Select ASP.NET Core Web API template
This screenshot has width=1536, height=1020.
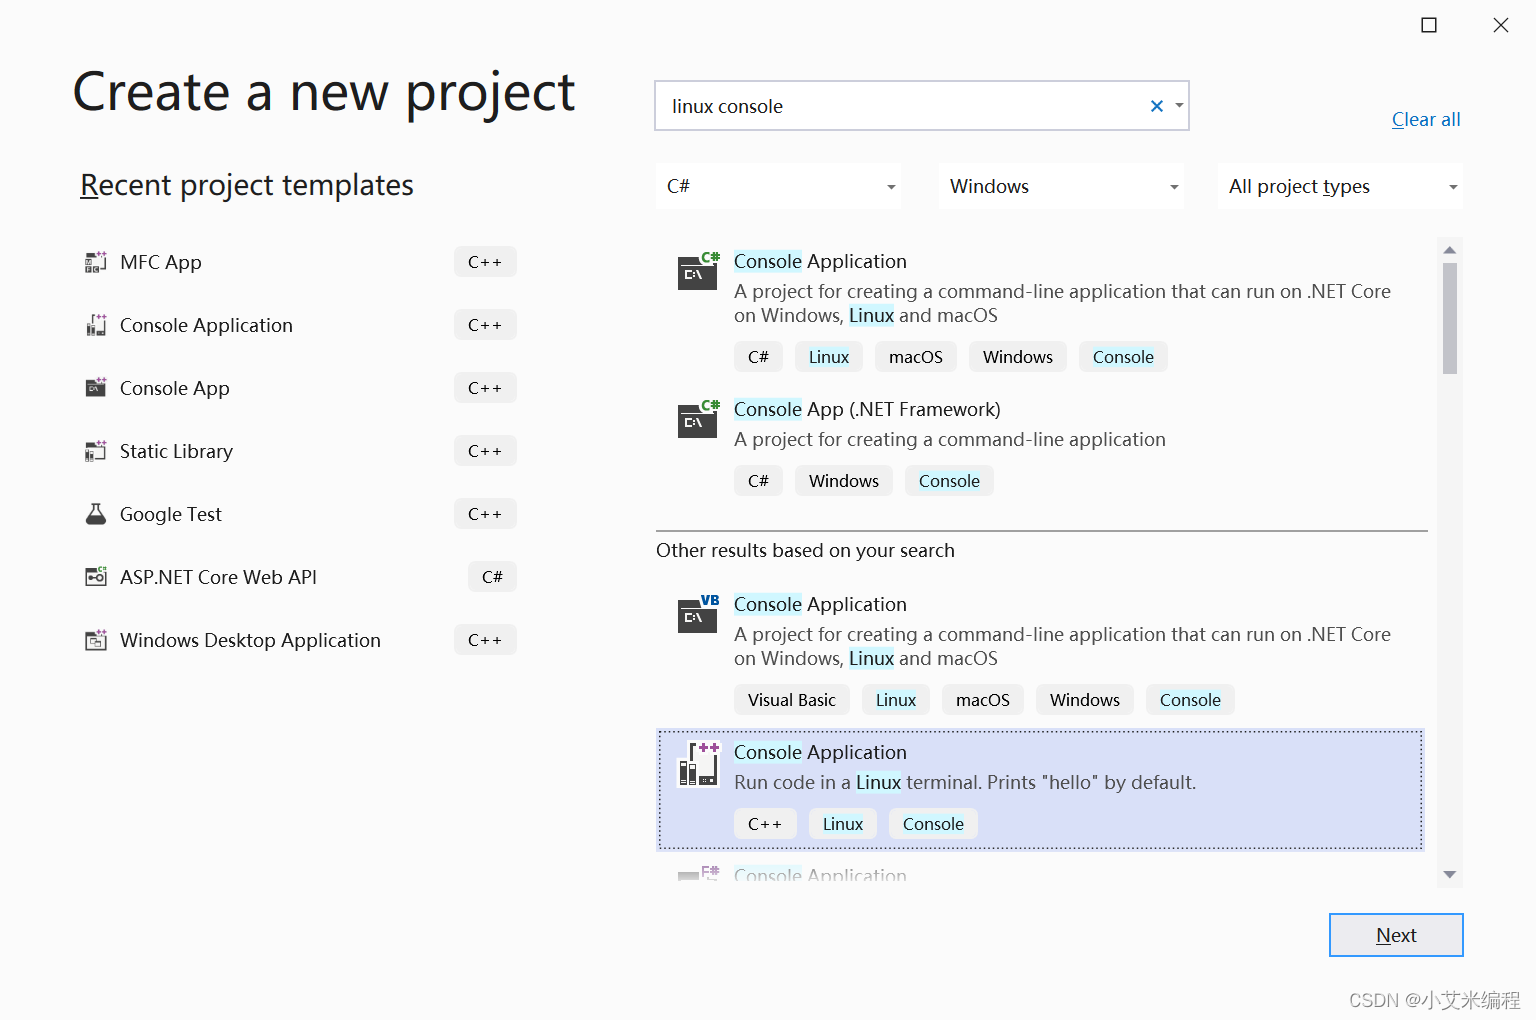[x=300, y=577]
